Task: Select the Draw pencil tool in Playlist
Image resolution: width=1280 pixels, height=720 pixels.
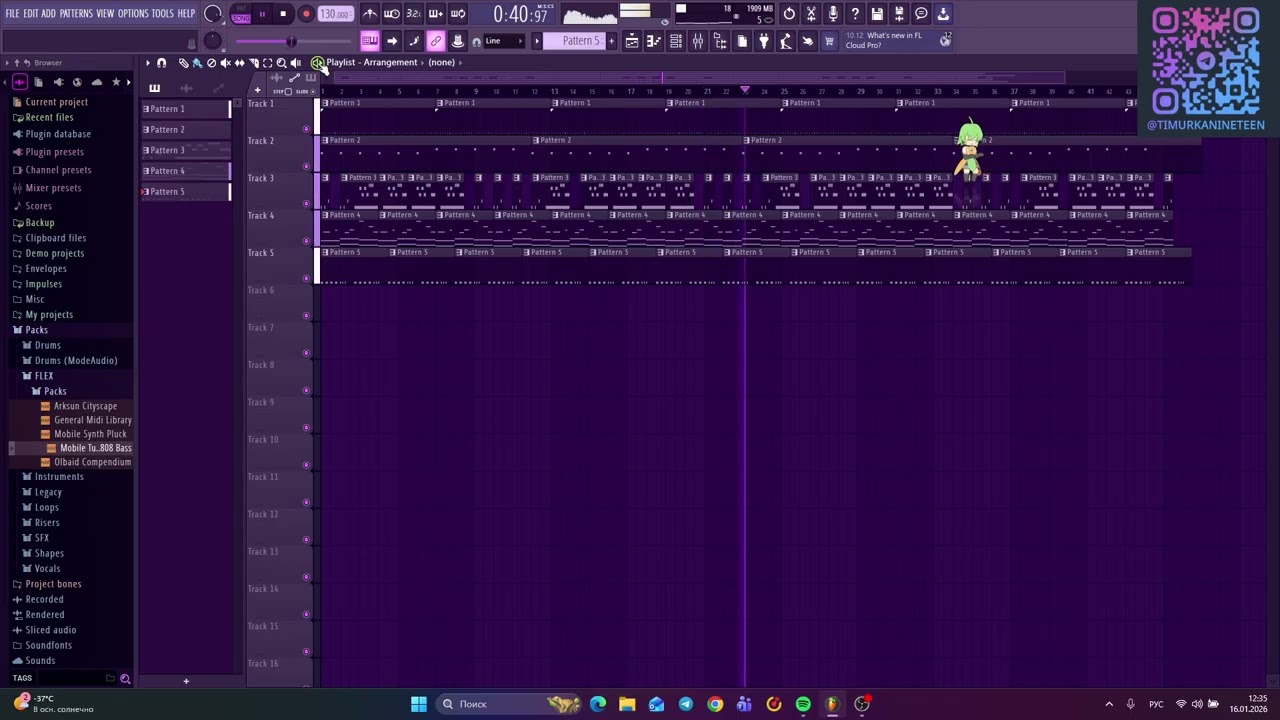Action: 183,63
